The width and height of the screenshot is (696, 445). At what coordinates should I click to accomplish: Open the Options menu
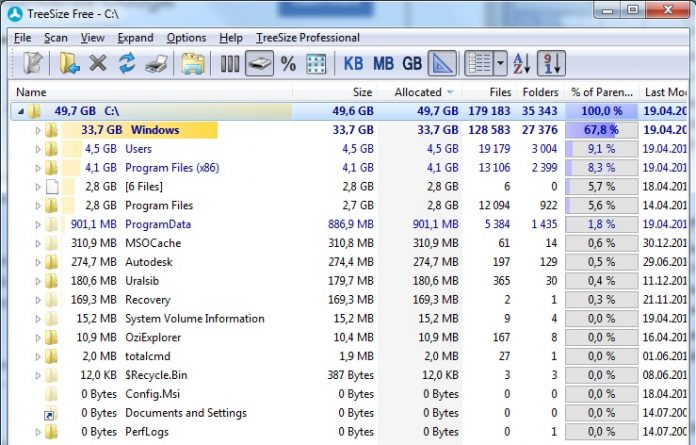tap(186, 38)
